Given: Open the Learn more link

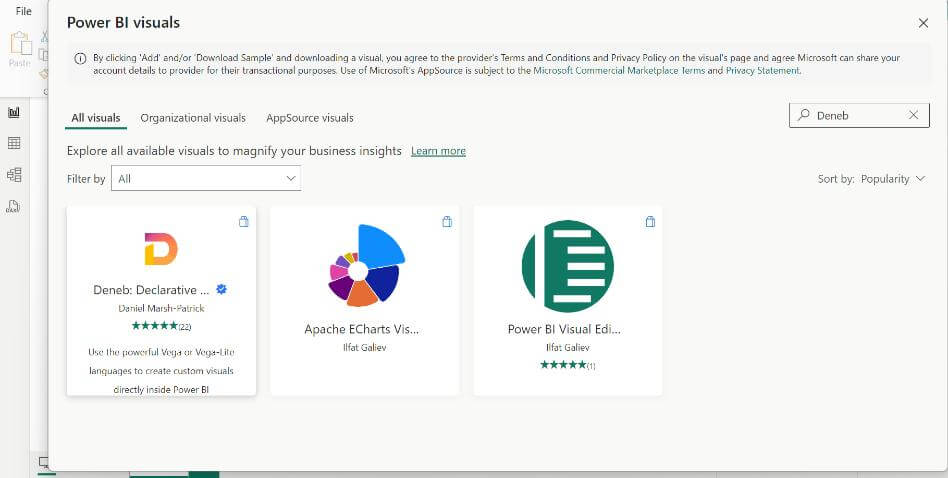Looking at the screenshot, I should pos(438,151).
